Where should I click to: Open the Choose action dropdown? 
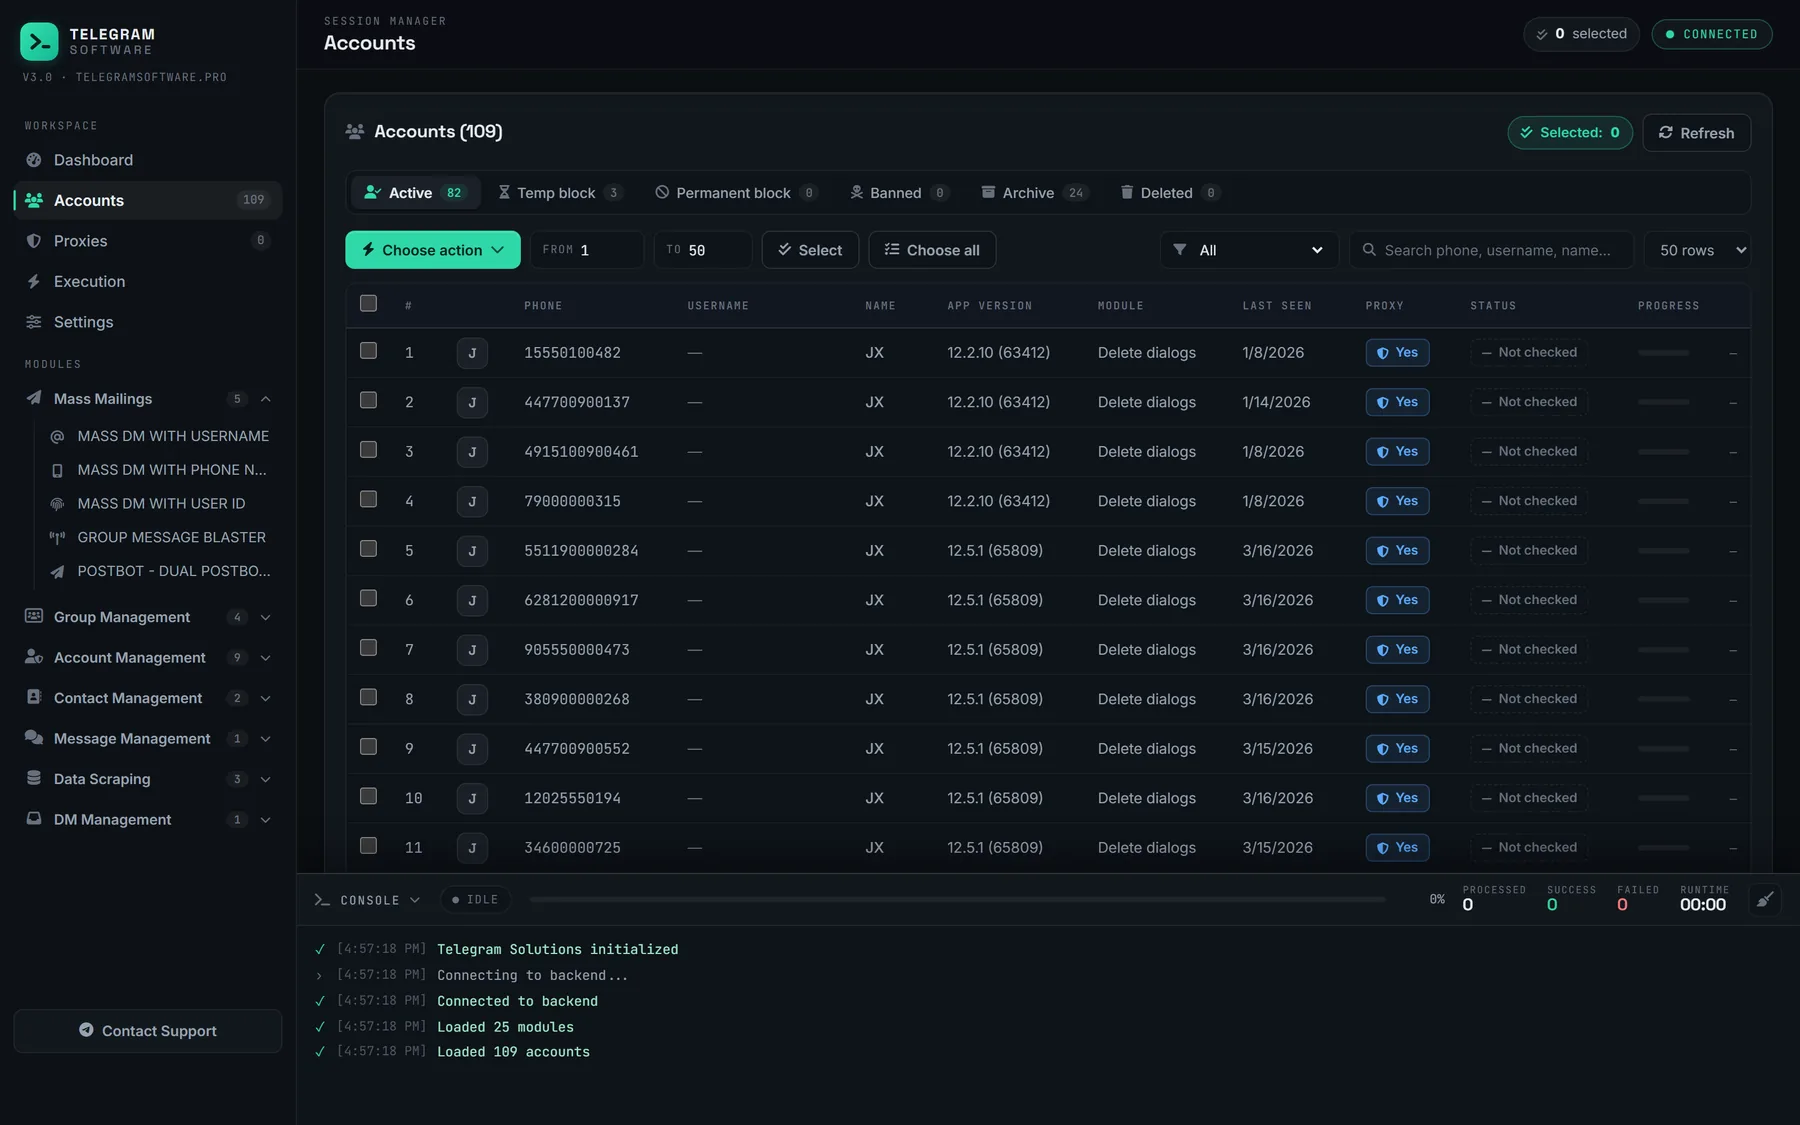tap(433, 250)
